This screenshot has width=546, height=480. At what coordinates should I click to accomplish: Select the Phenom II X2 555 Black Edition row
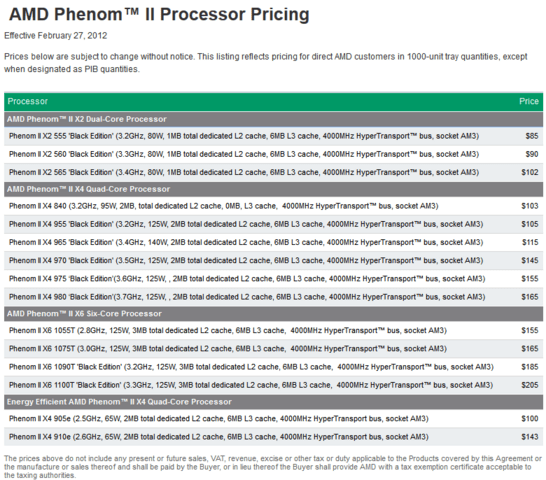tap(273, 136)
